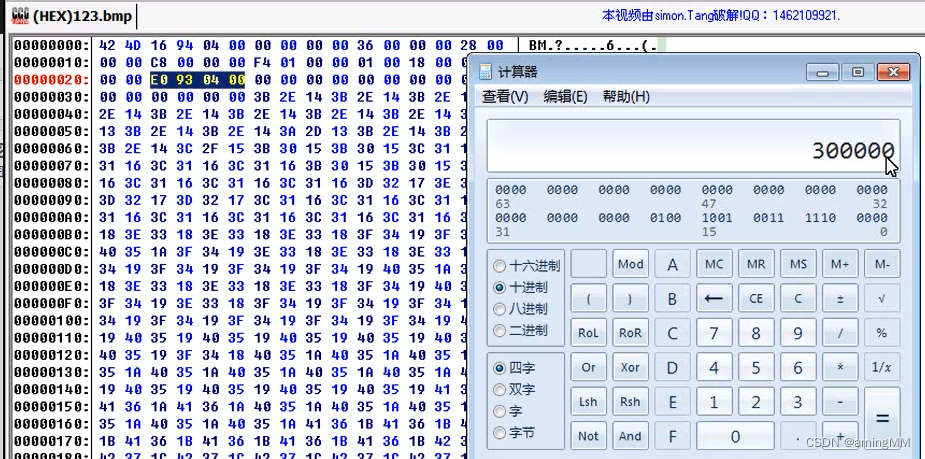Switch to the (HEX)123.bmp tab
Viewport: 925px width, 459px height.
[x=73, y=16]
